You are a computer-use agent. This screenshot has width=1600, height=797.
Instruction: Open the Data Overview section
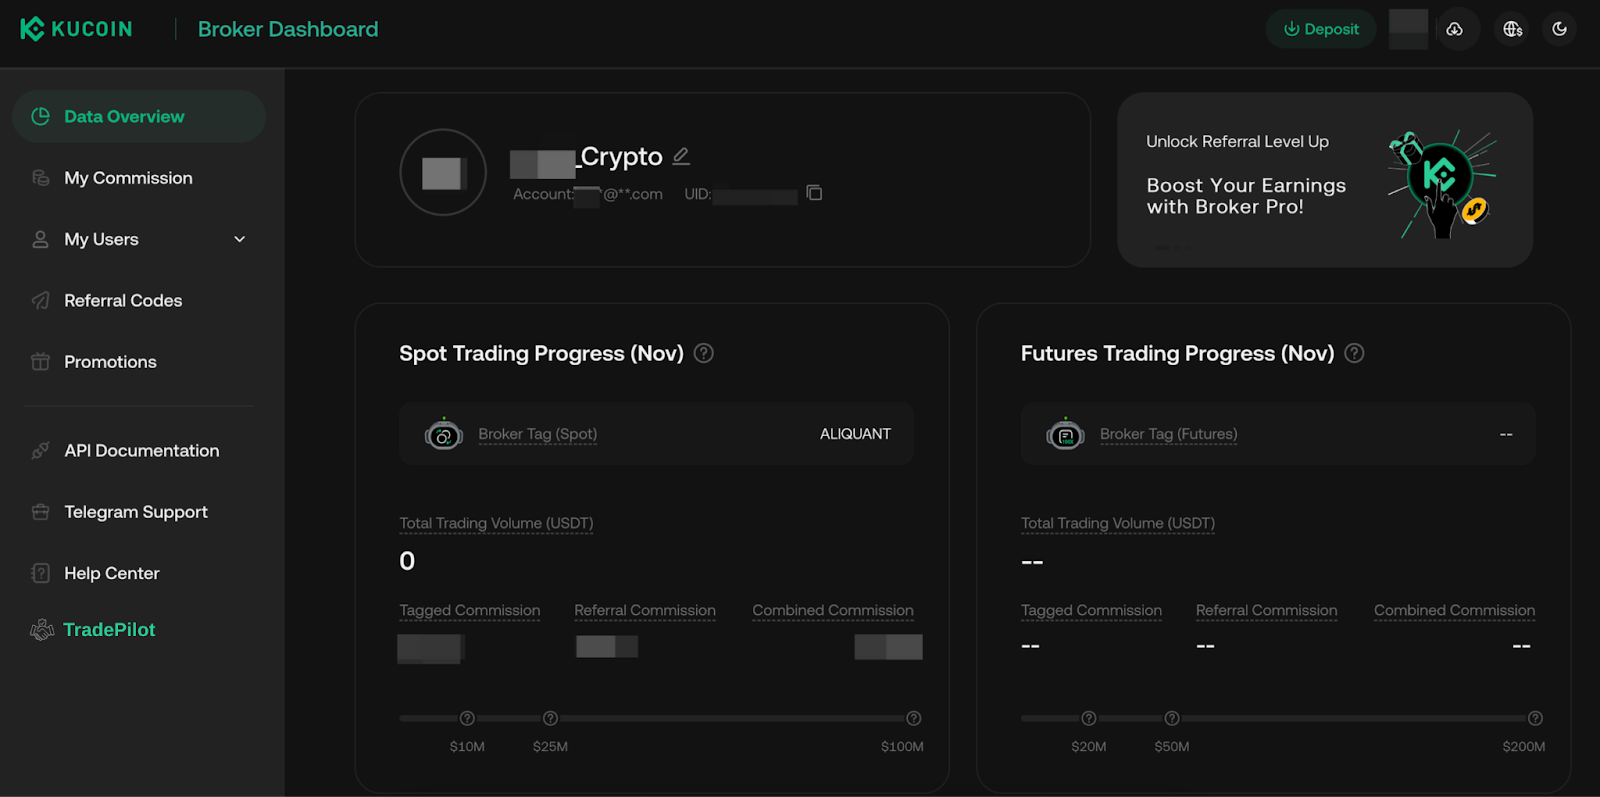(x=124, y=116)
